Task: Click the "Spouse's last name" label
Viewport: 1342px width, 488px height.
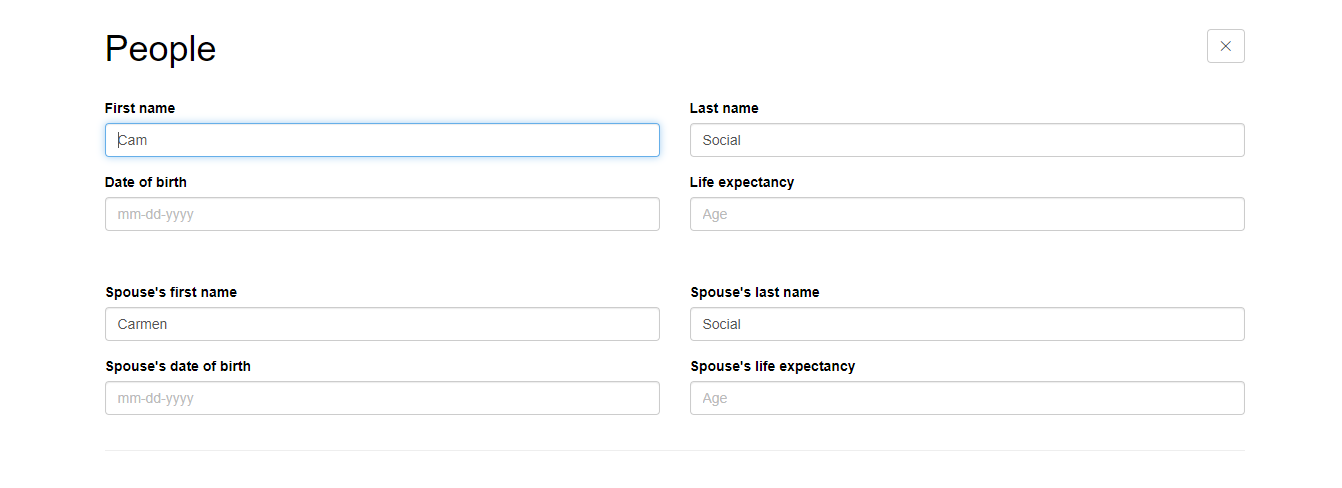Action: [755, 292]
